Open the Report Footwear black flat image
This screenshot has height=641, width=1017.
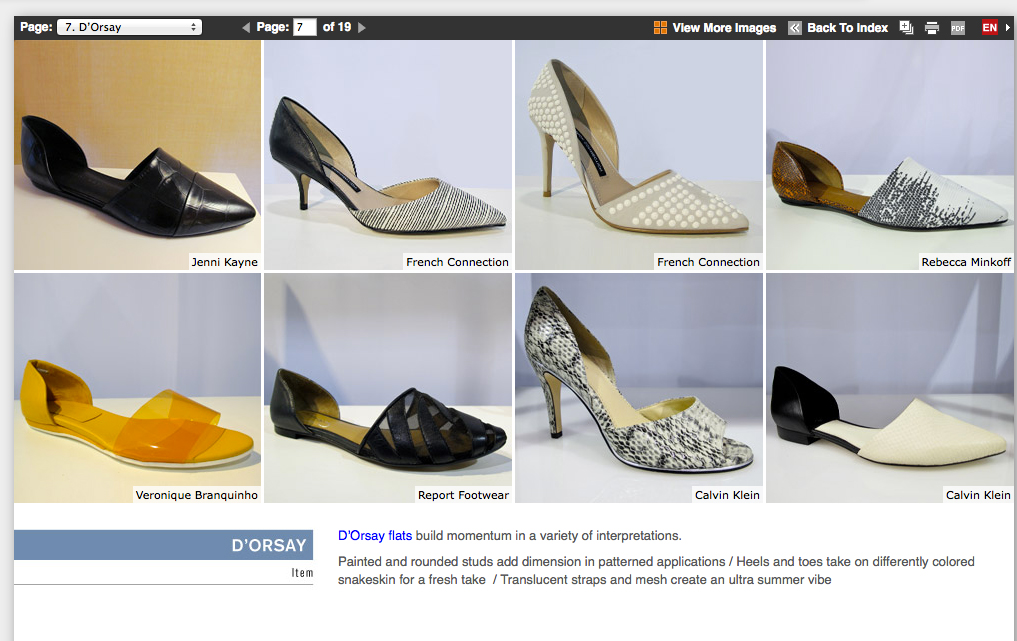(x=388, y=387)
